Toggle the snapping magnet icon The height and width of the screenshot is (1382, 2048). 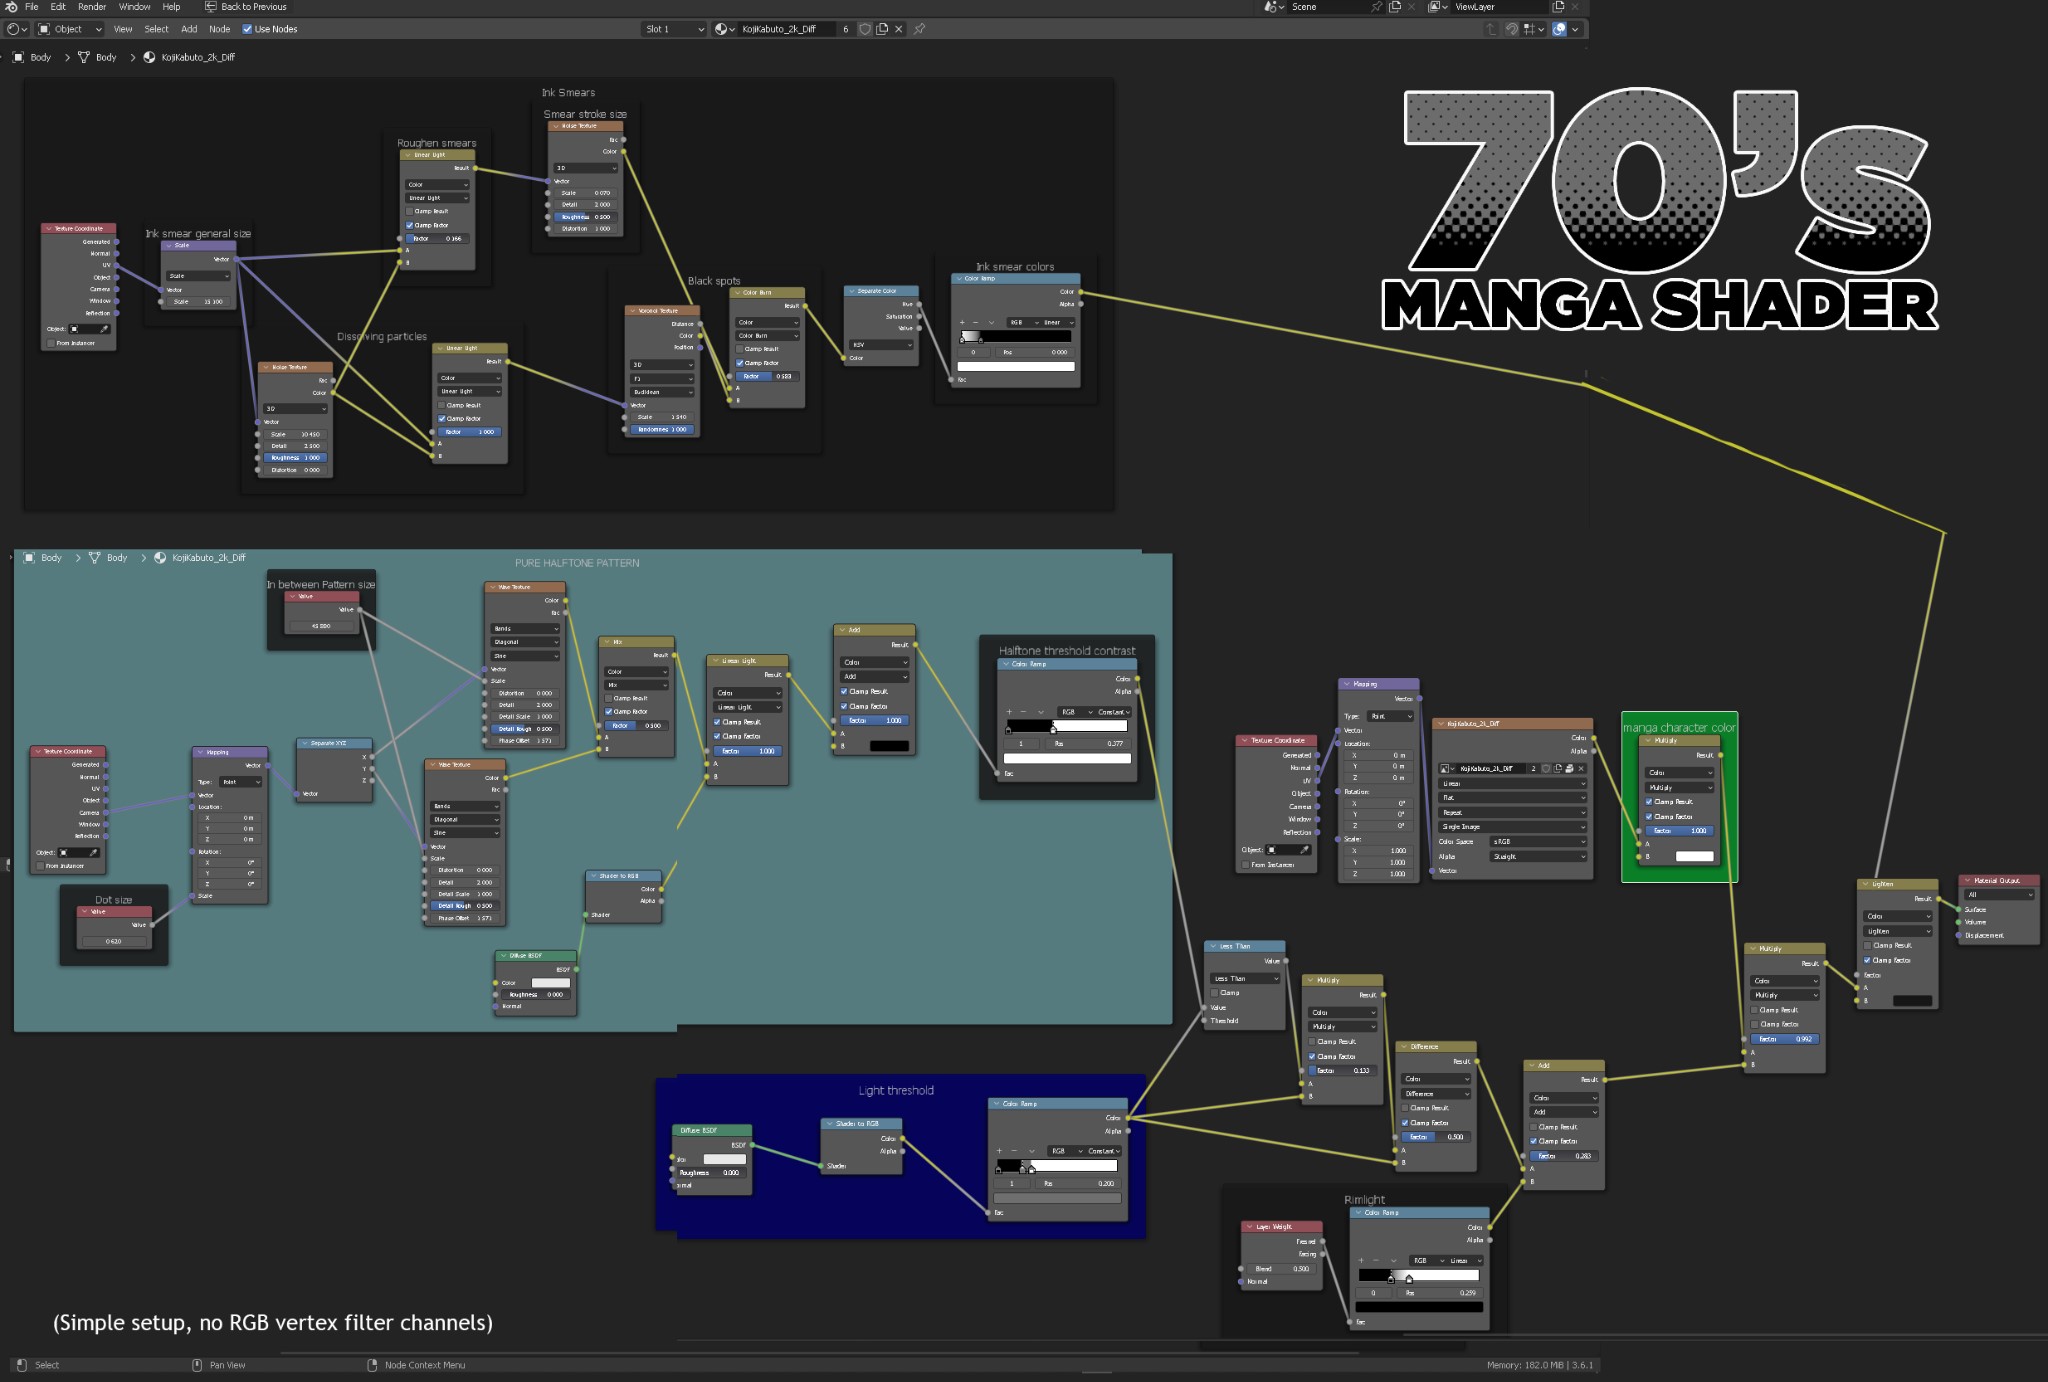pos(1512,29)
